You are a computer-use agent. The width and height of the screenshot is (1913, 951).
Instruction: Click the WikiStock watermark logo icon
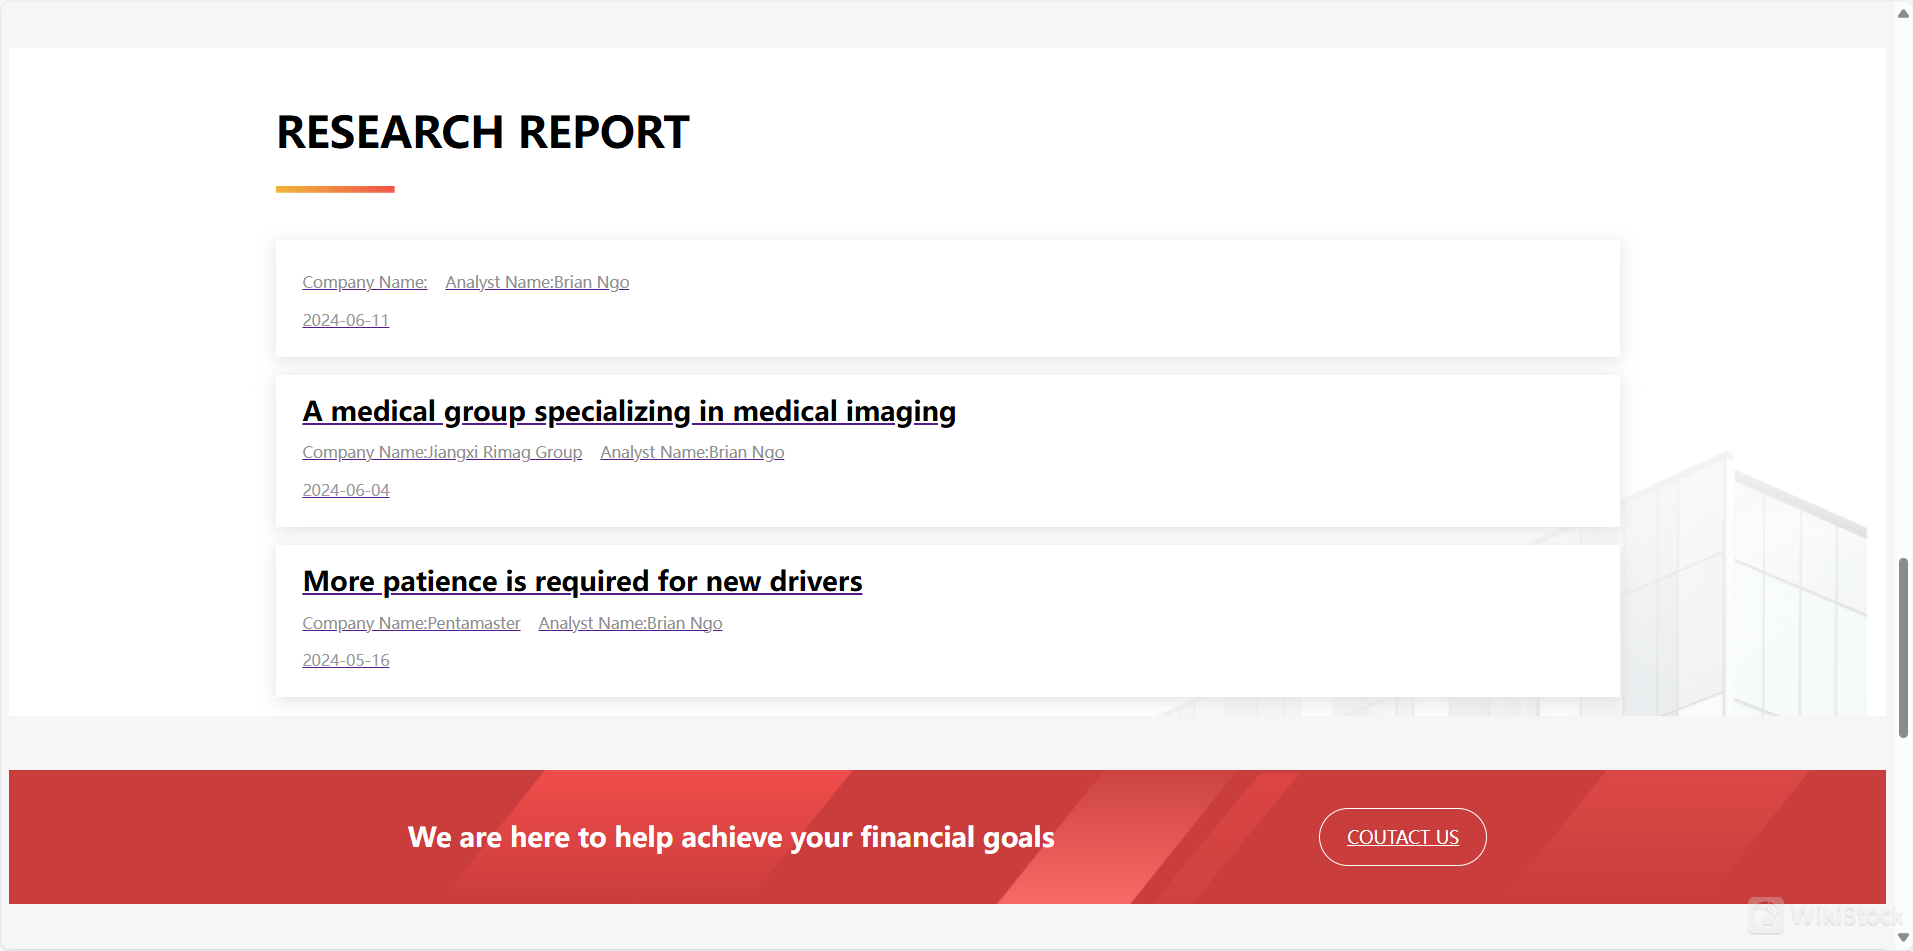click(1766, 916)
